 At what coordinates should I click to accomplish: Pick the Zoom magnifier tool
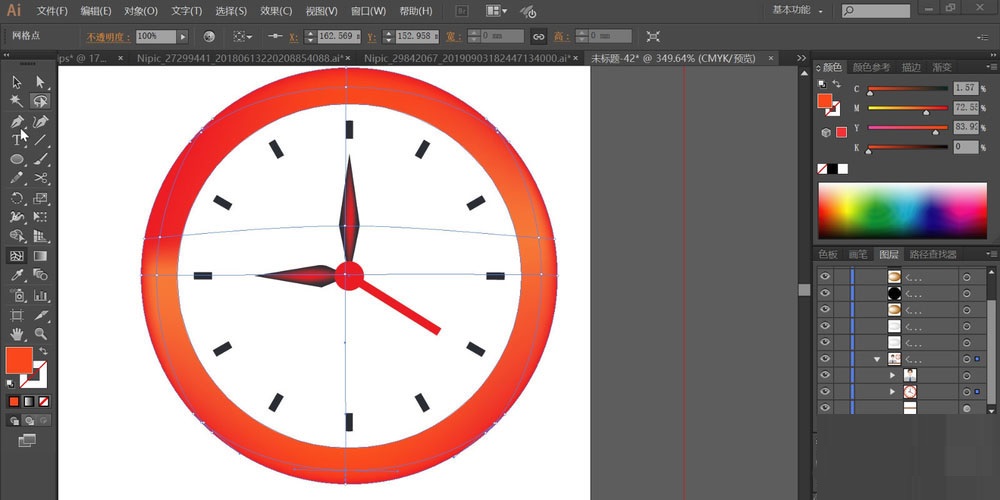[x=41, y=333]
